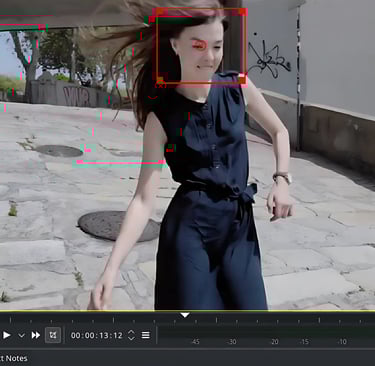375x366 pixels.
Task: Open the play options dropdown chevron
Action: 21,335
